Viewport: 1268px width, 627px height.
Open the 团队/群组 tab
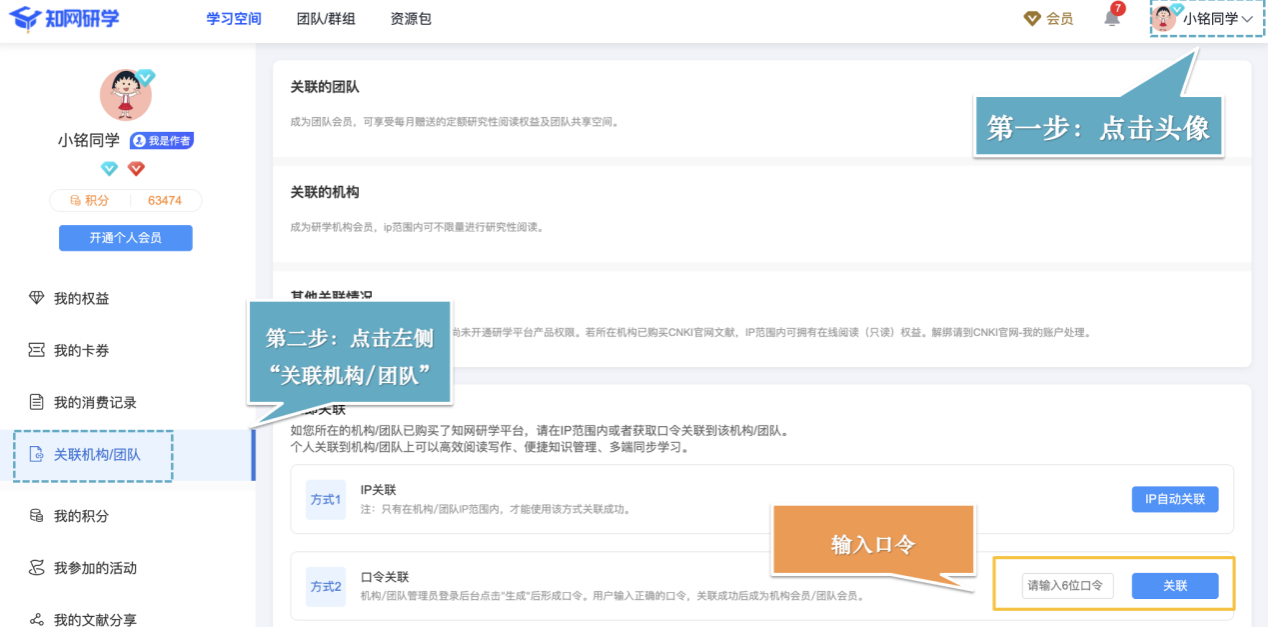point(326,19)
